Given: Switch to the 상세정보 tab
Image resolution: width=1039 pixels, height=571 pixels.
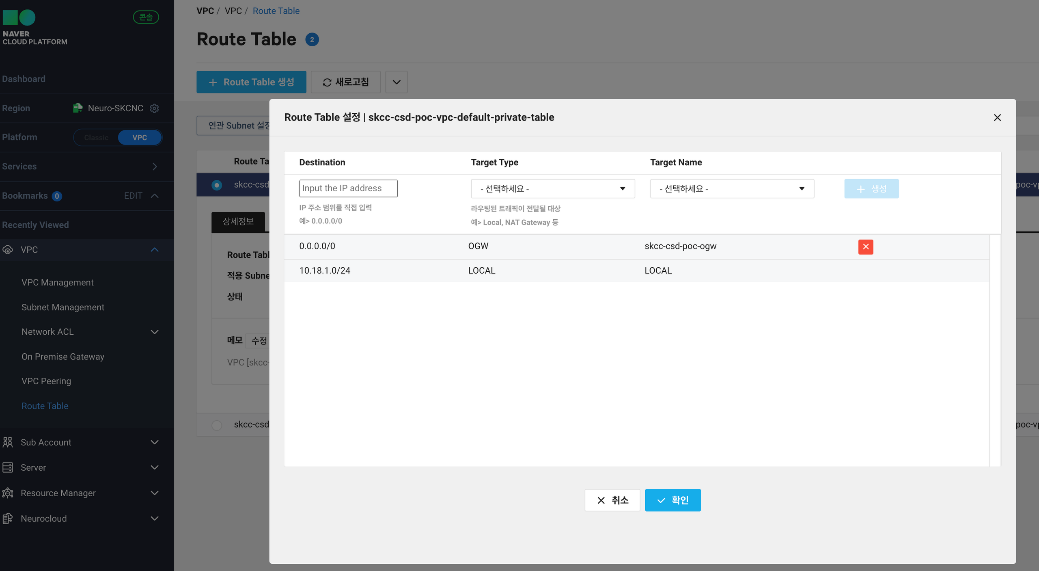Looking at the screenshot, I should [x=238, y=222].
